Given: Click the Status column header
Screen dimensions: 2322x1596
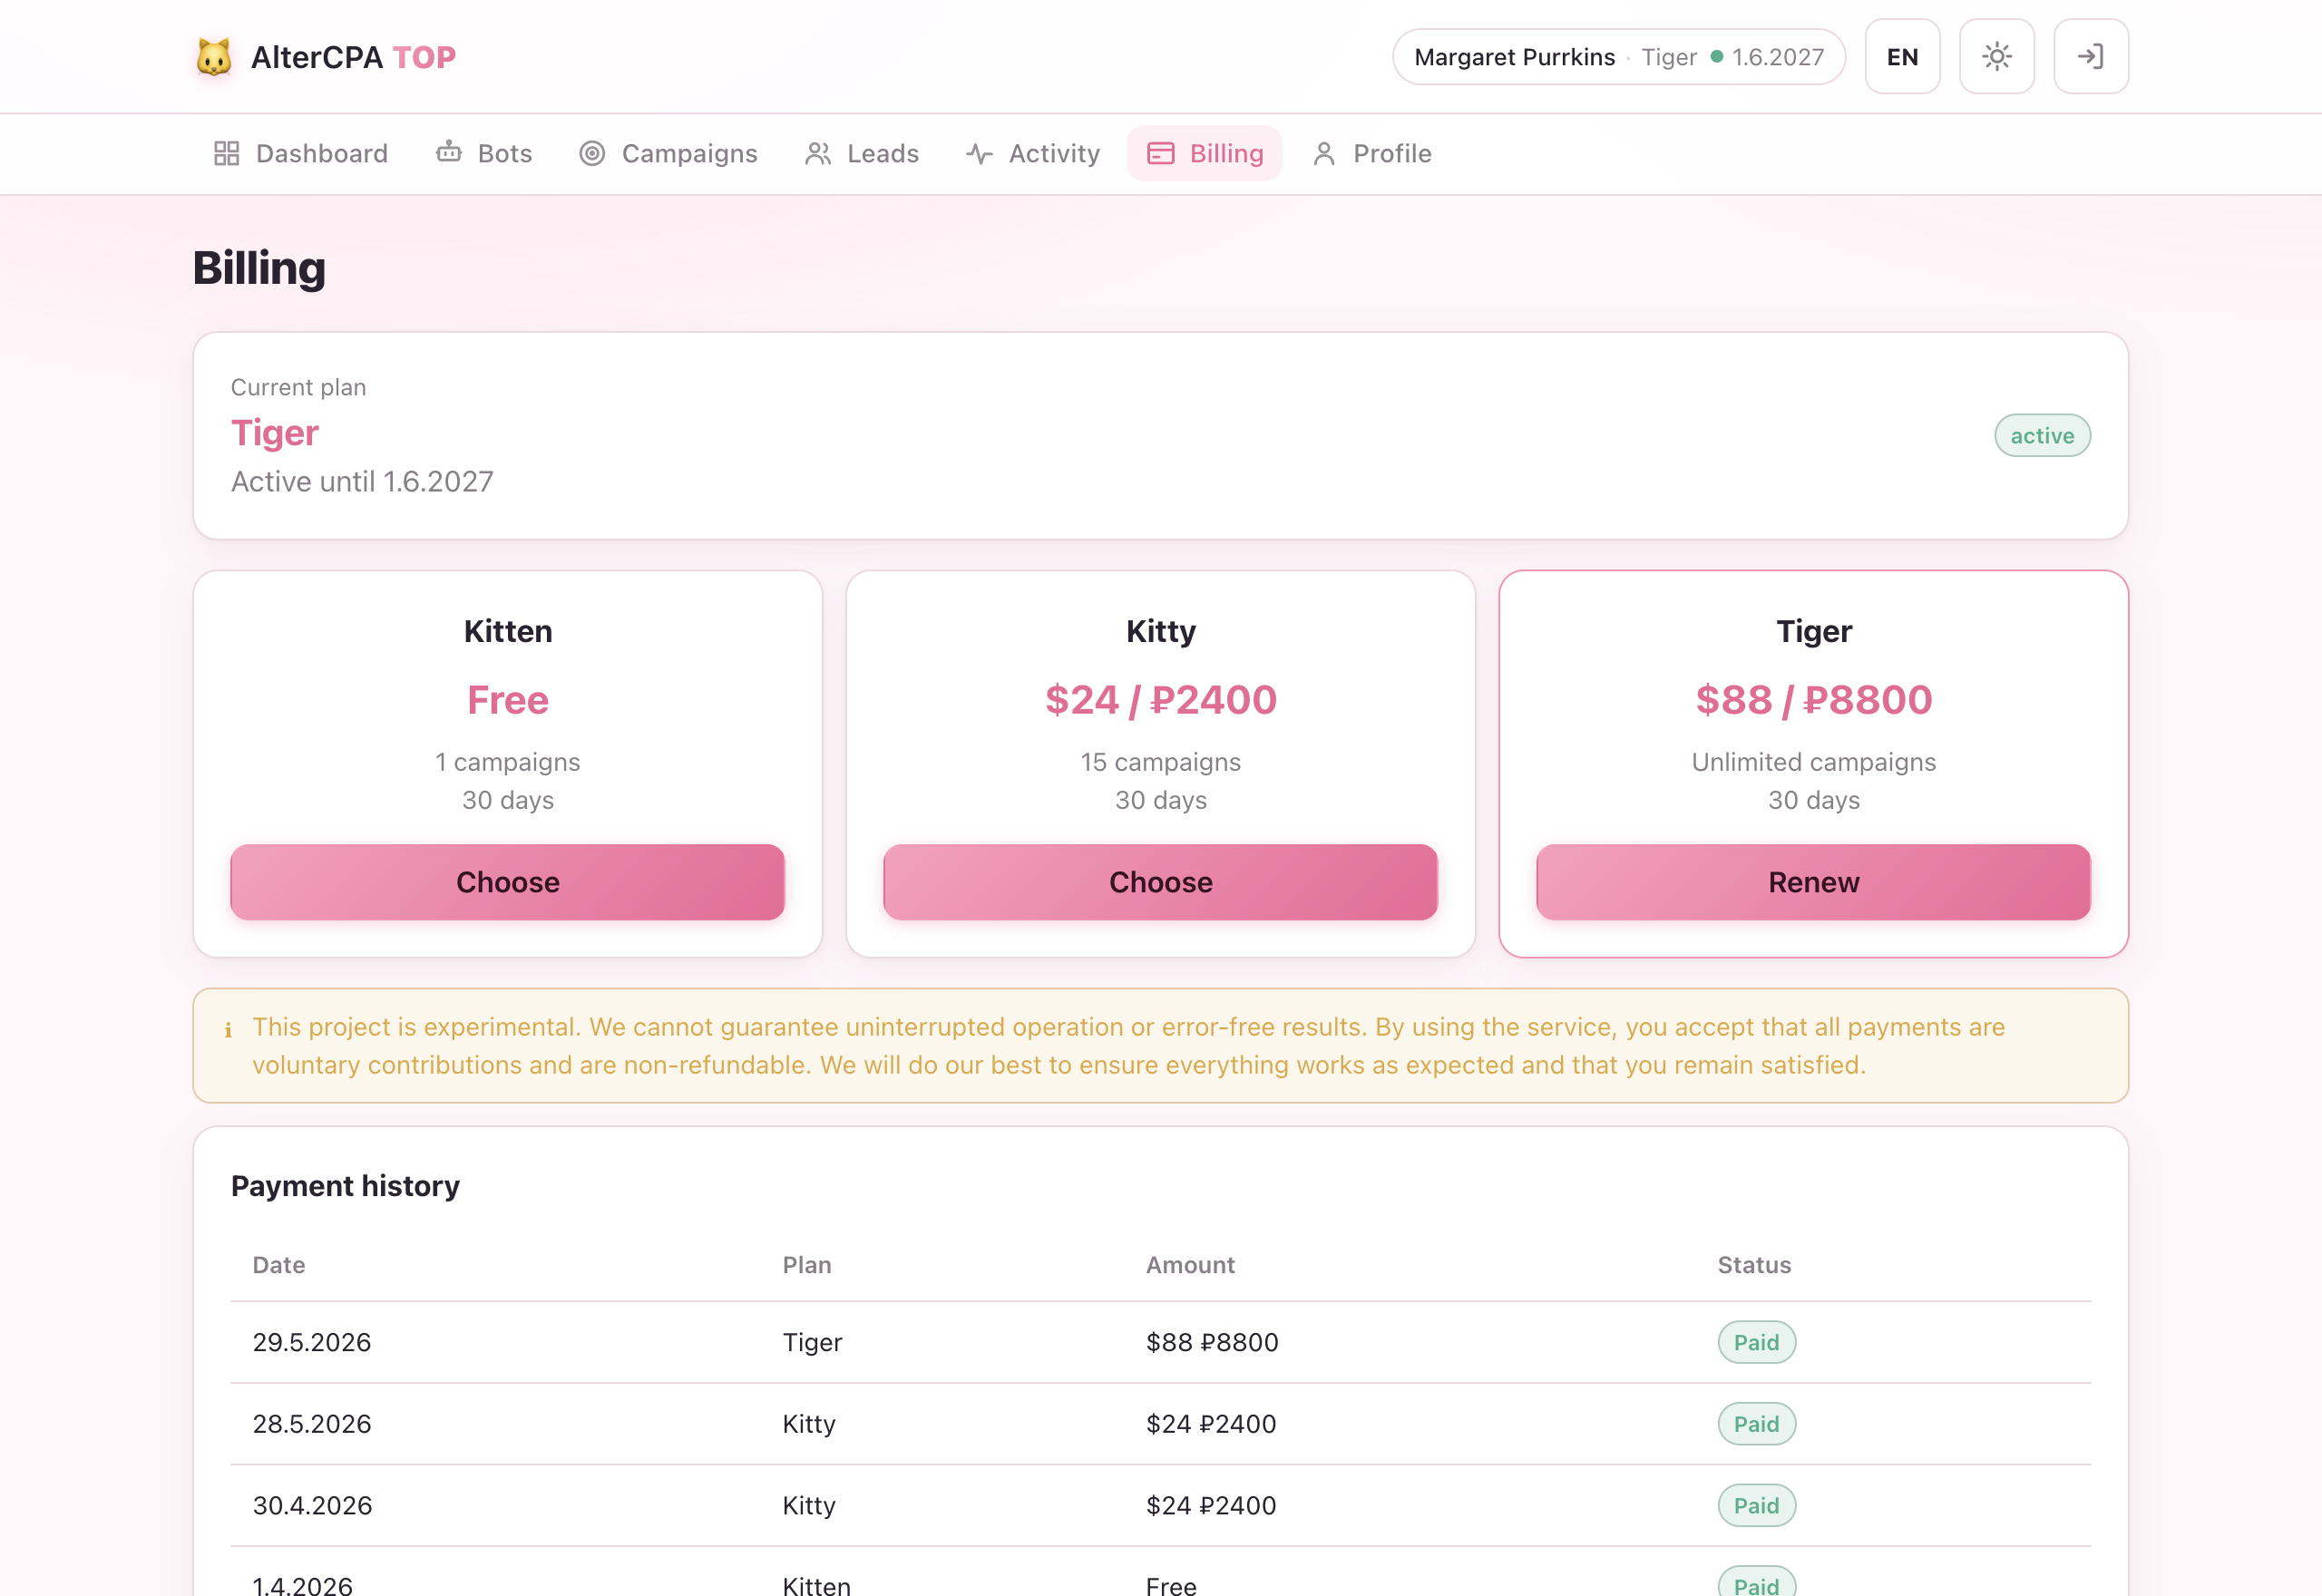Looking at the screenshot, I should point(1754,1265).
